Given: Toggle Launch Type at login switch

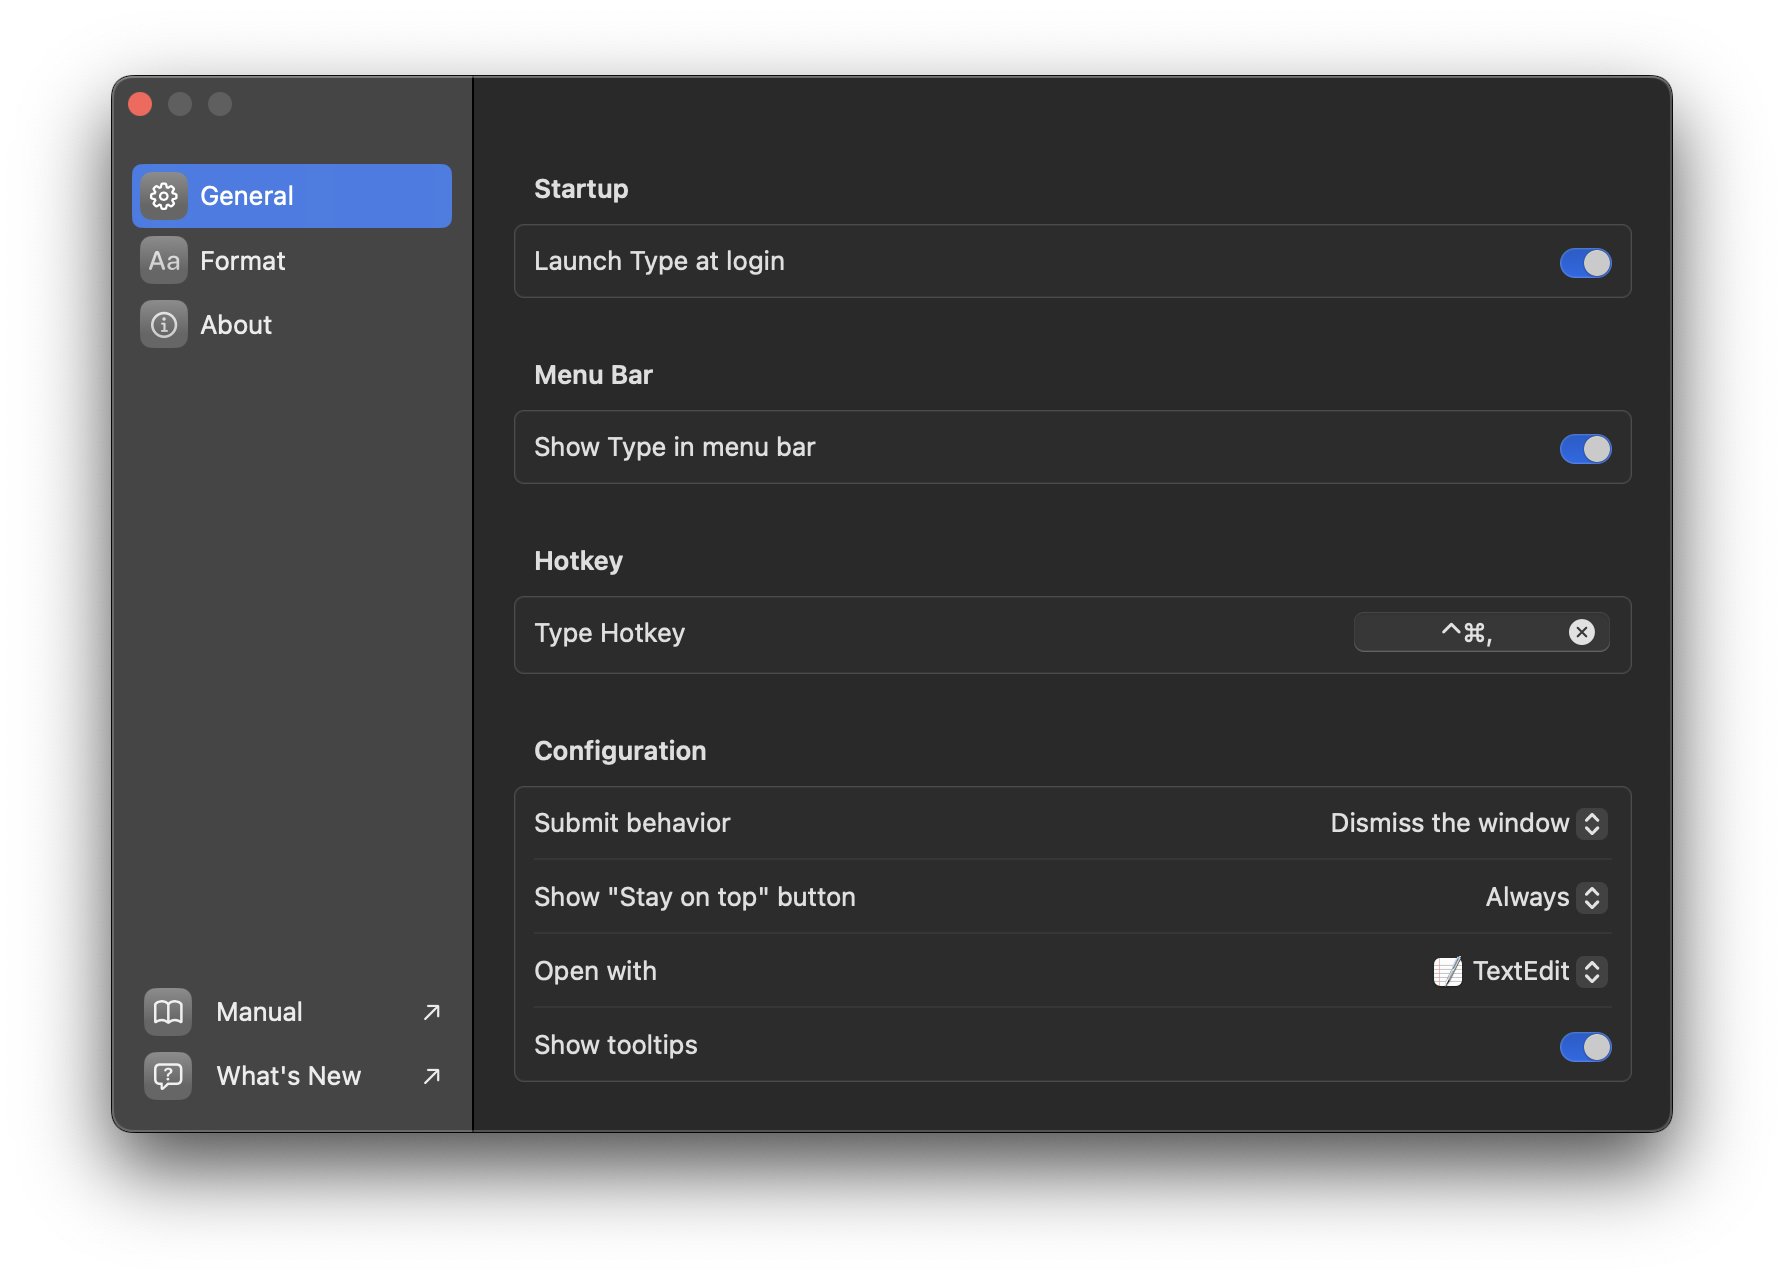Looking at the screenshot, I should (1585, 263).
